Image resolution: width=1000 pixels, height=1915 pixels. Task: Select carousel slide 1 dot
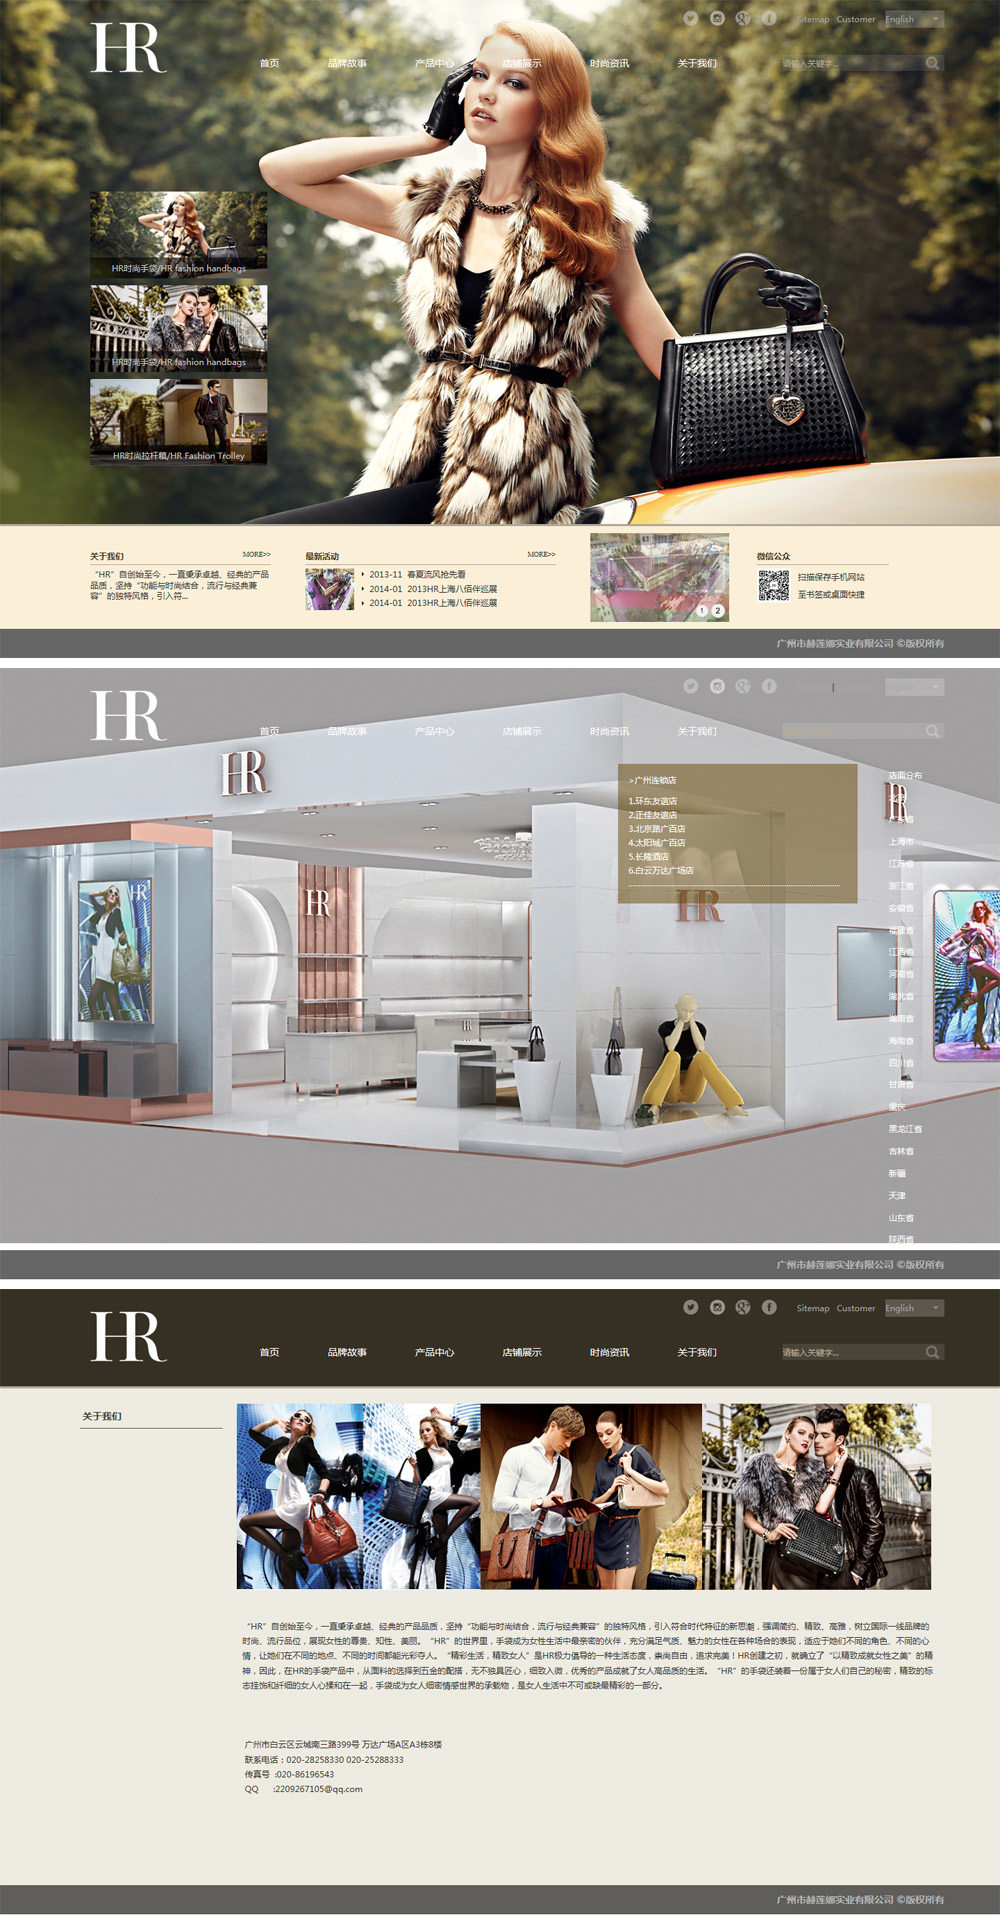pyautogui.click(x=702, y=610)
